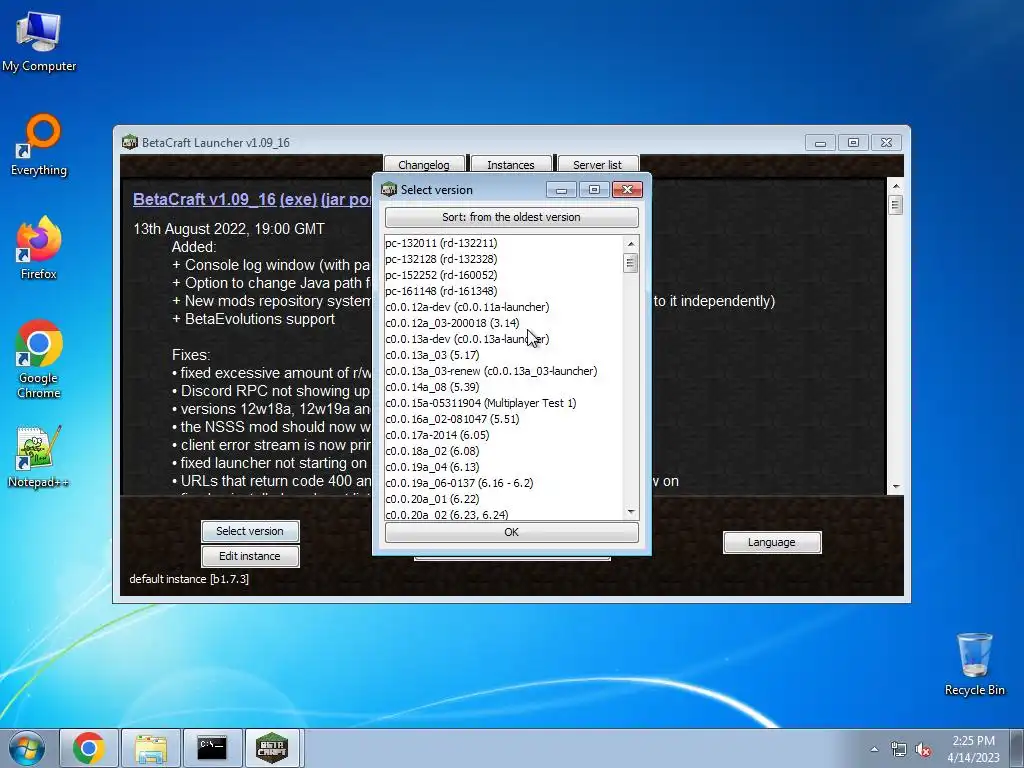Confirm the version with OK
The width and height of the screenshot is (1024, 768).
511,532
